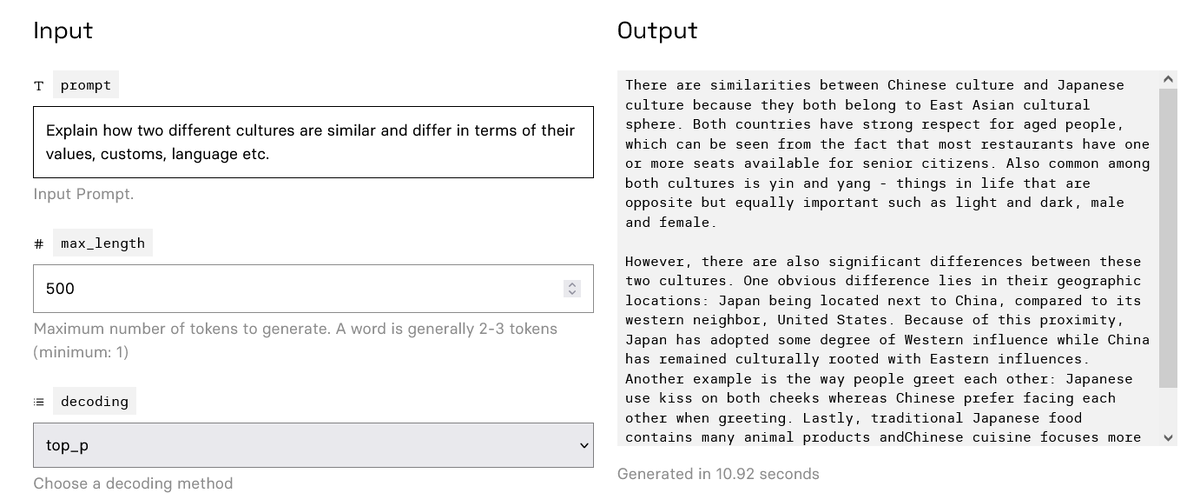Click the max_length field label
The image size is (1200, 493).
tap(103, 243)
